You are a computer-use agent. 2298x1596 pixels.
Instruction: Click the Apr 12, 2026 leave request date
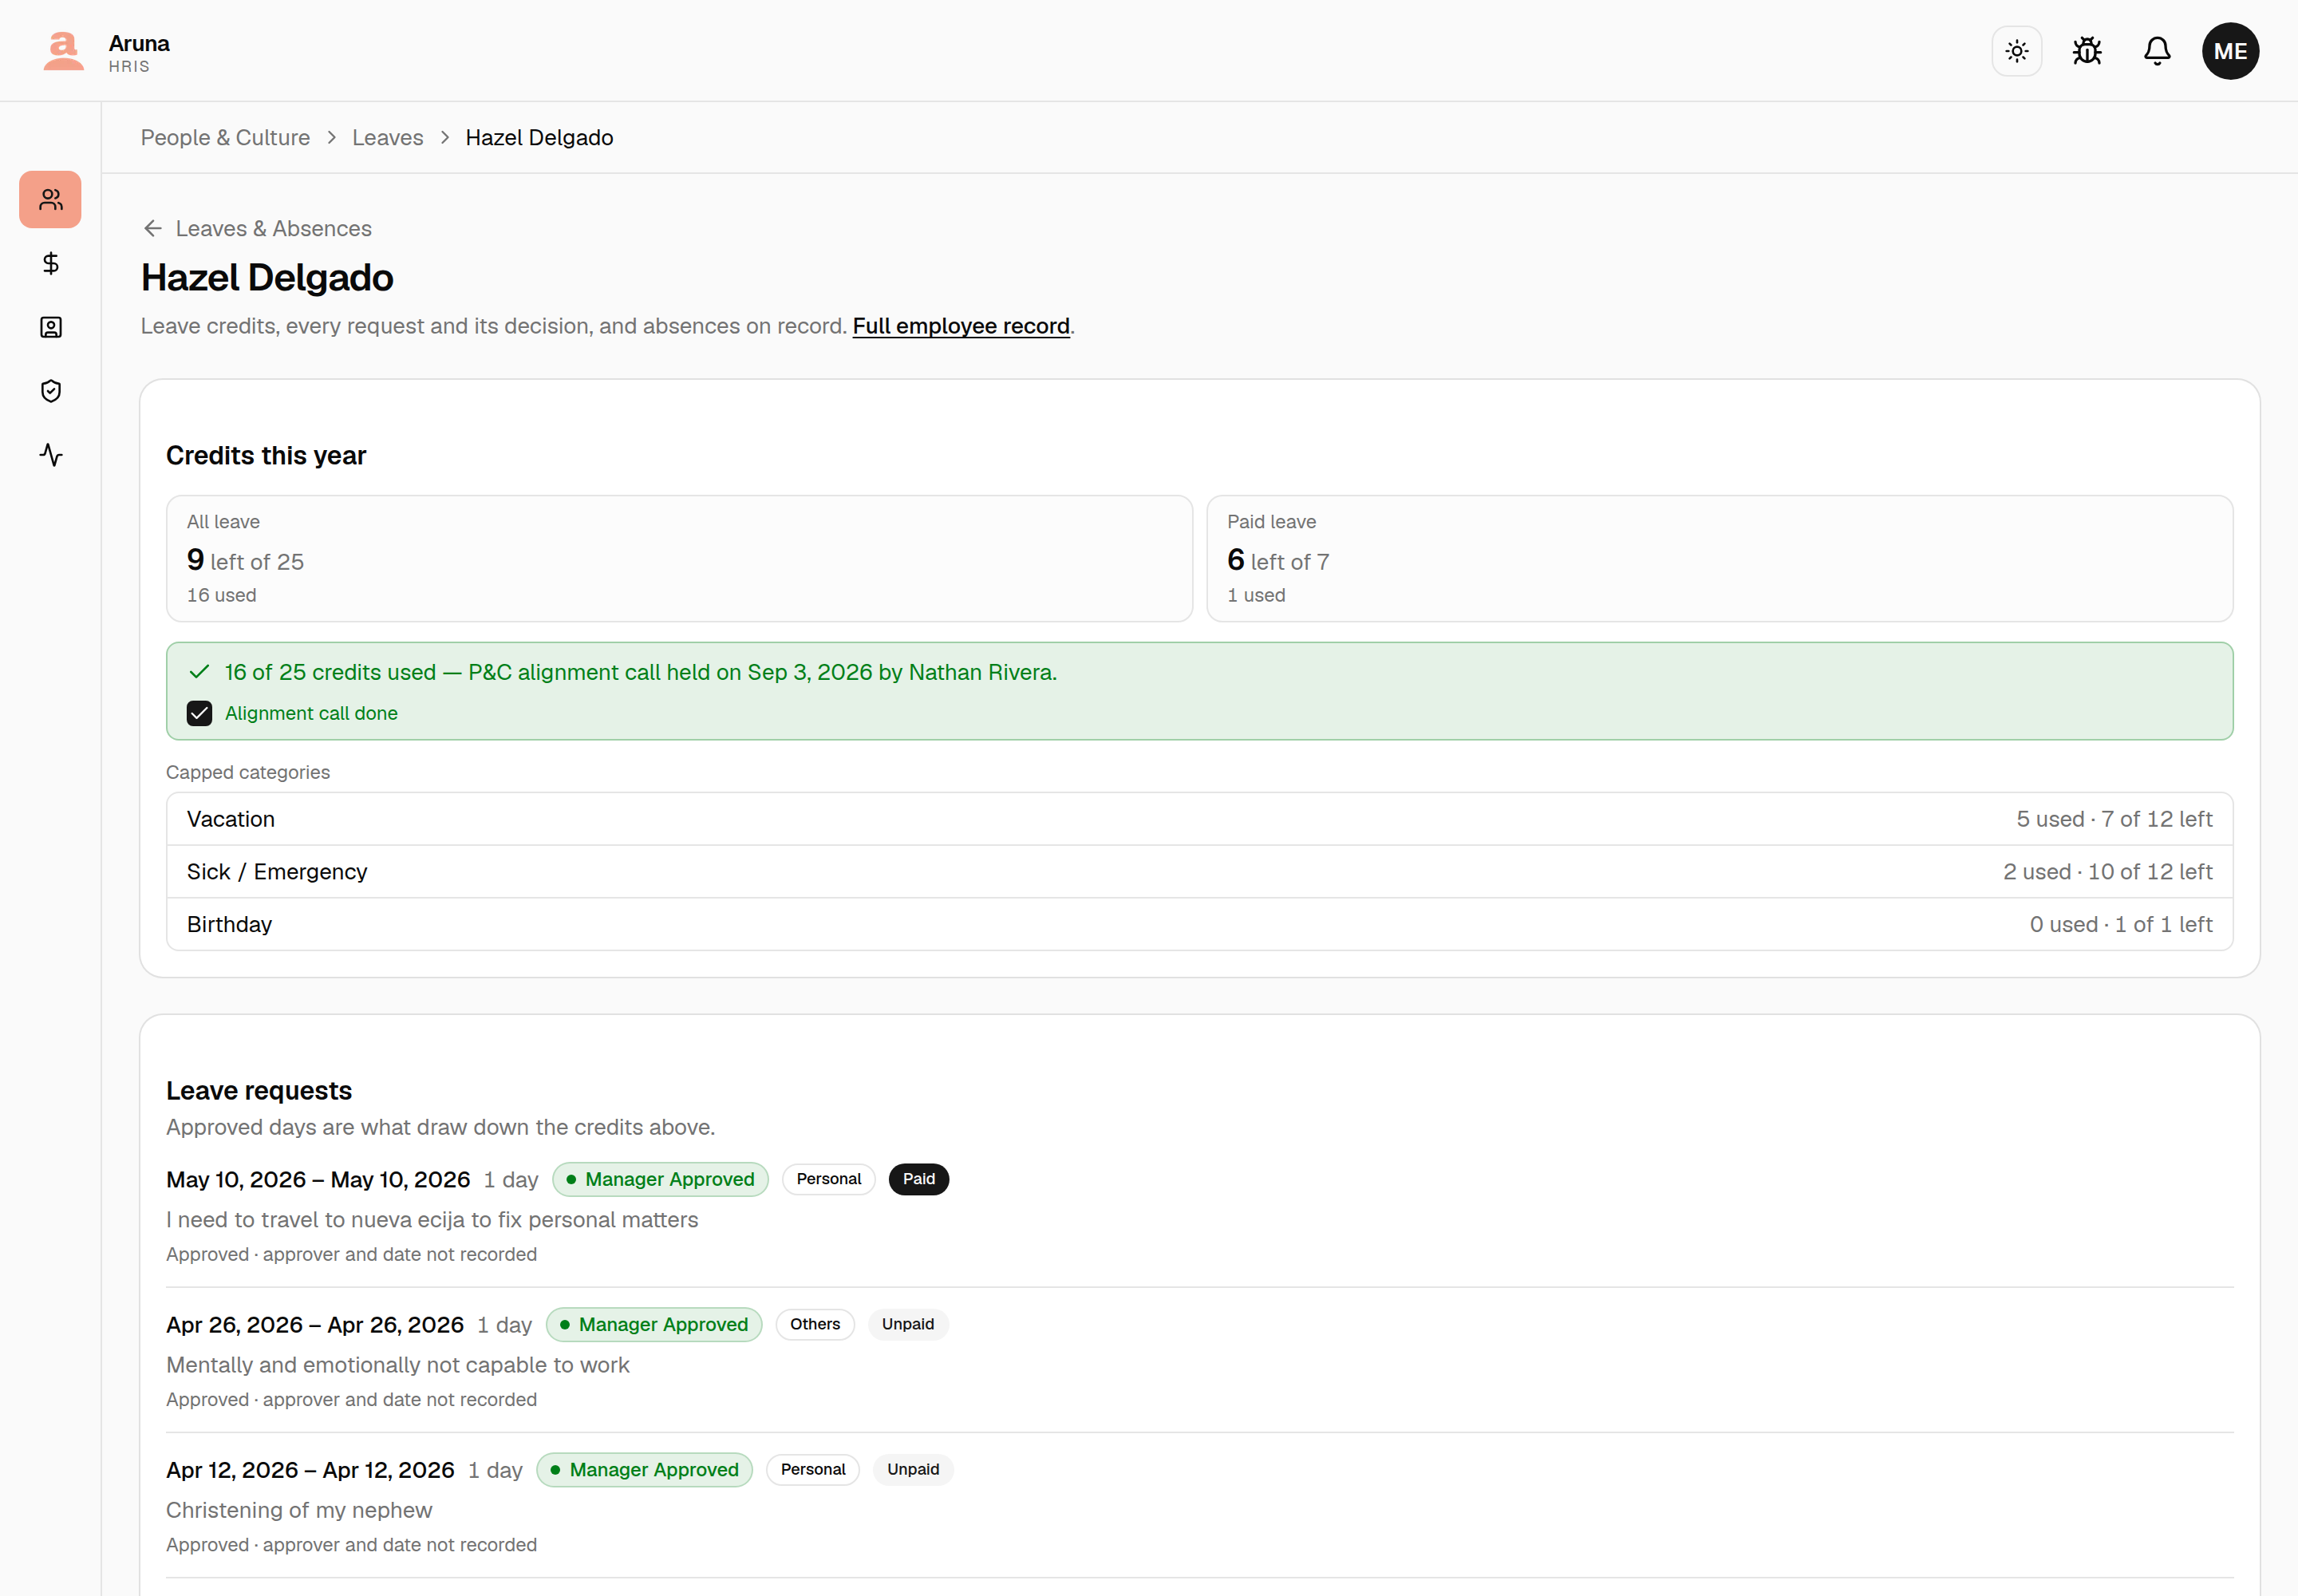click(x=310, y=1470)
